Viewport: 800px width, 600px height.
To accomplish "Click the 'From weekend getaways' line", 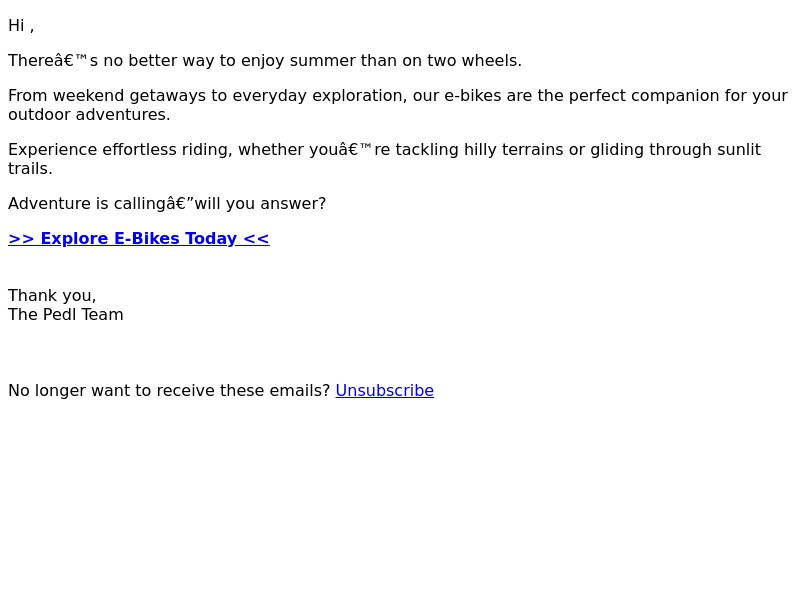I will [398, 95].
